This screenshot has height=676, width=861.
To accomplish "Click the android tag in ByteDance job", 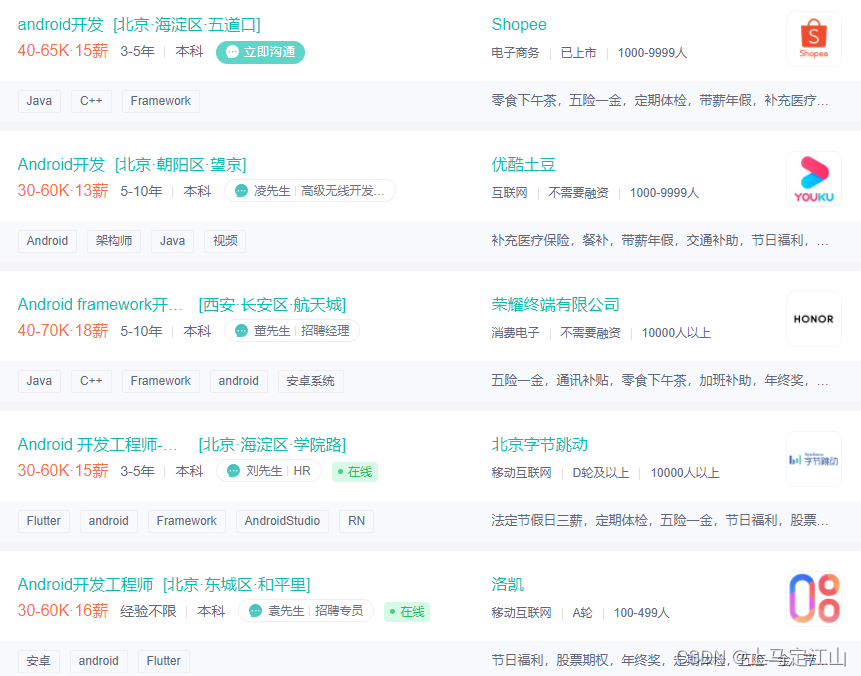I will (x=109, y=521).
